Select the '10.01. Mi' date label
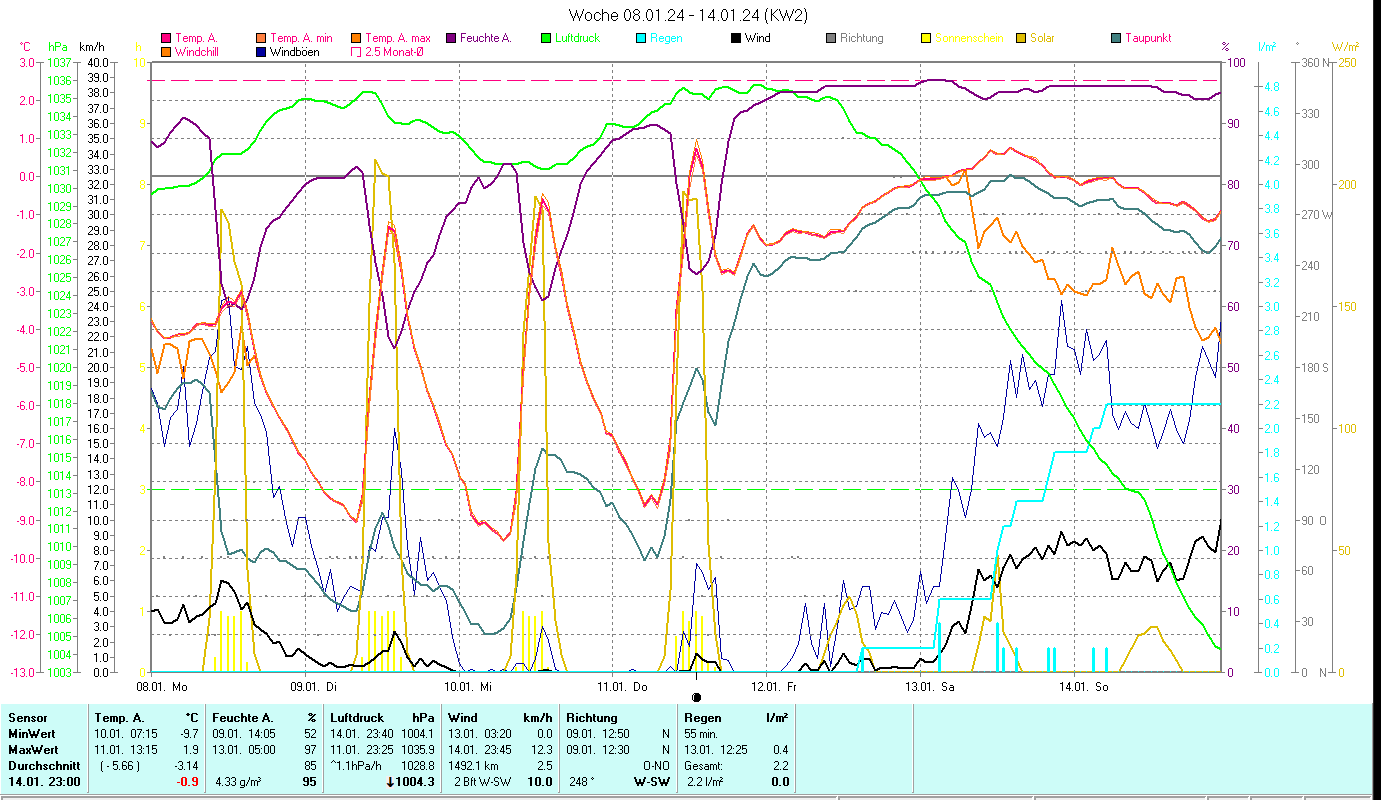 click(x=469, y=686)
